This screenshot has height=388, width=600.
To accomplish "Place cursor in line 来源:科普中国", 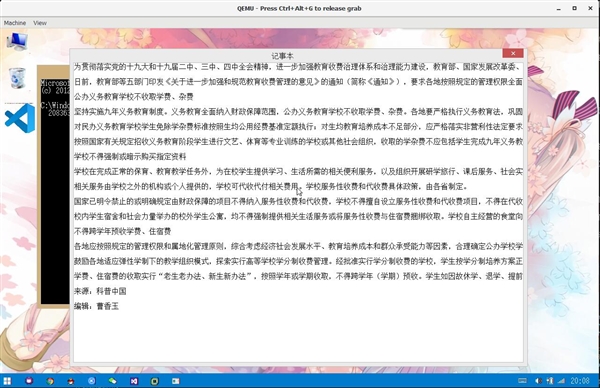I will [100, 291].
